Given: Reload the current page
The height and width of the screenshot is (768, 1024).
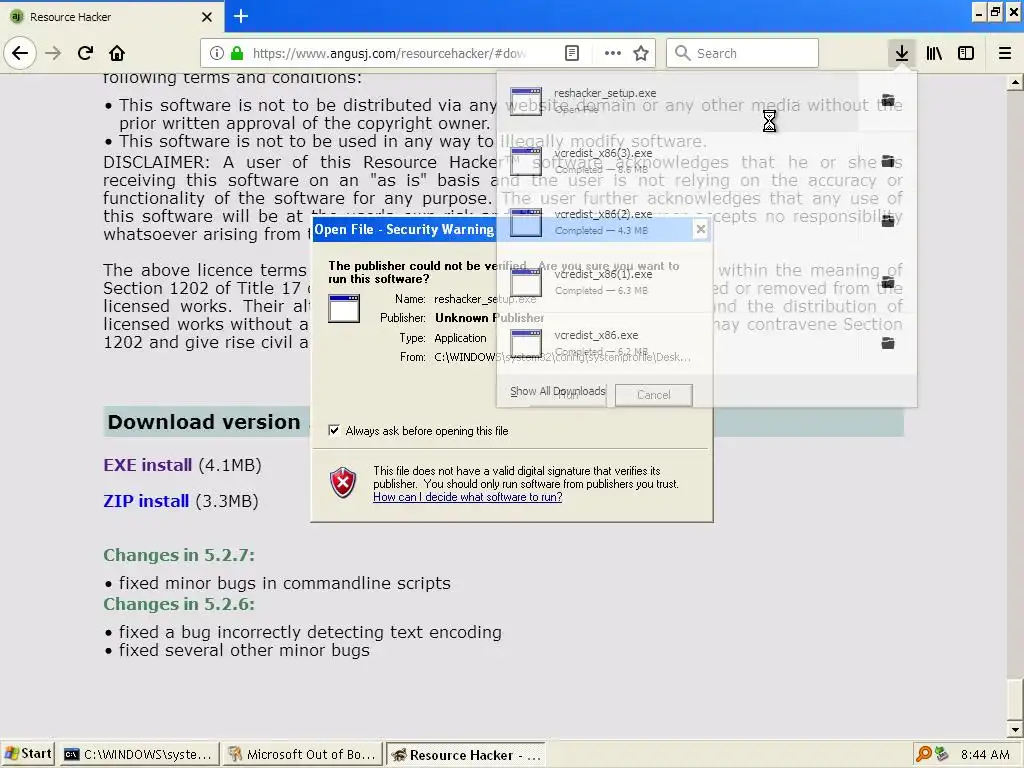Looking at the screenshot, I should (85, 53).
